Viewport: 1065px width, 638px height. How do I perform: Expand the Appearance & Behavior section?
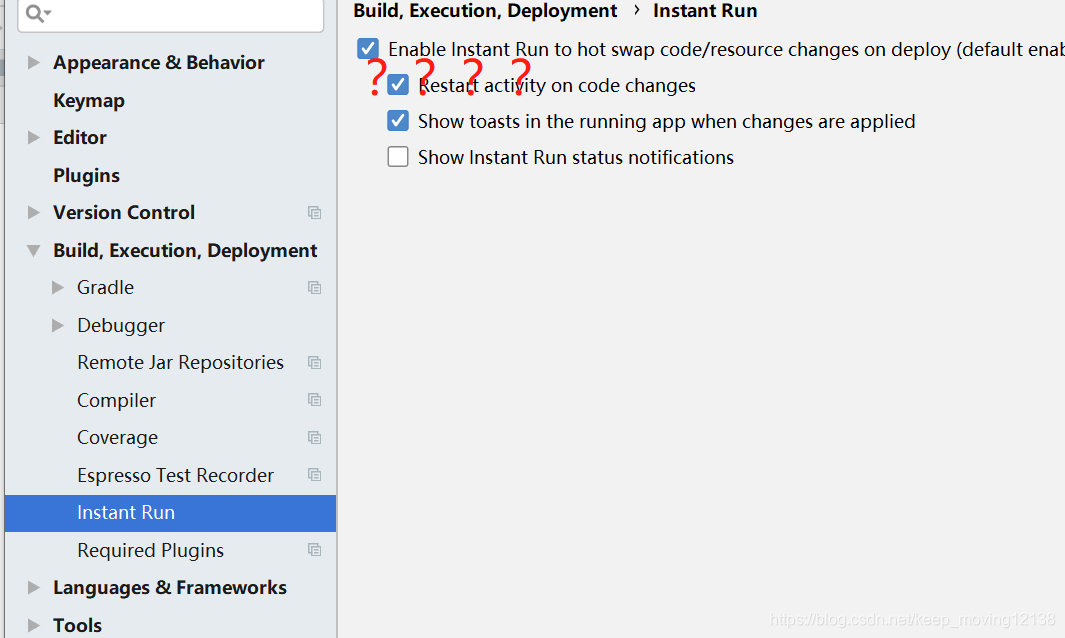click(x=33, y=62)
